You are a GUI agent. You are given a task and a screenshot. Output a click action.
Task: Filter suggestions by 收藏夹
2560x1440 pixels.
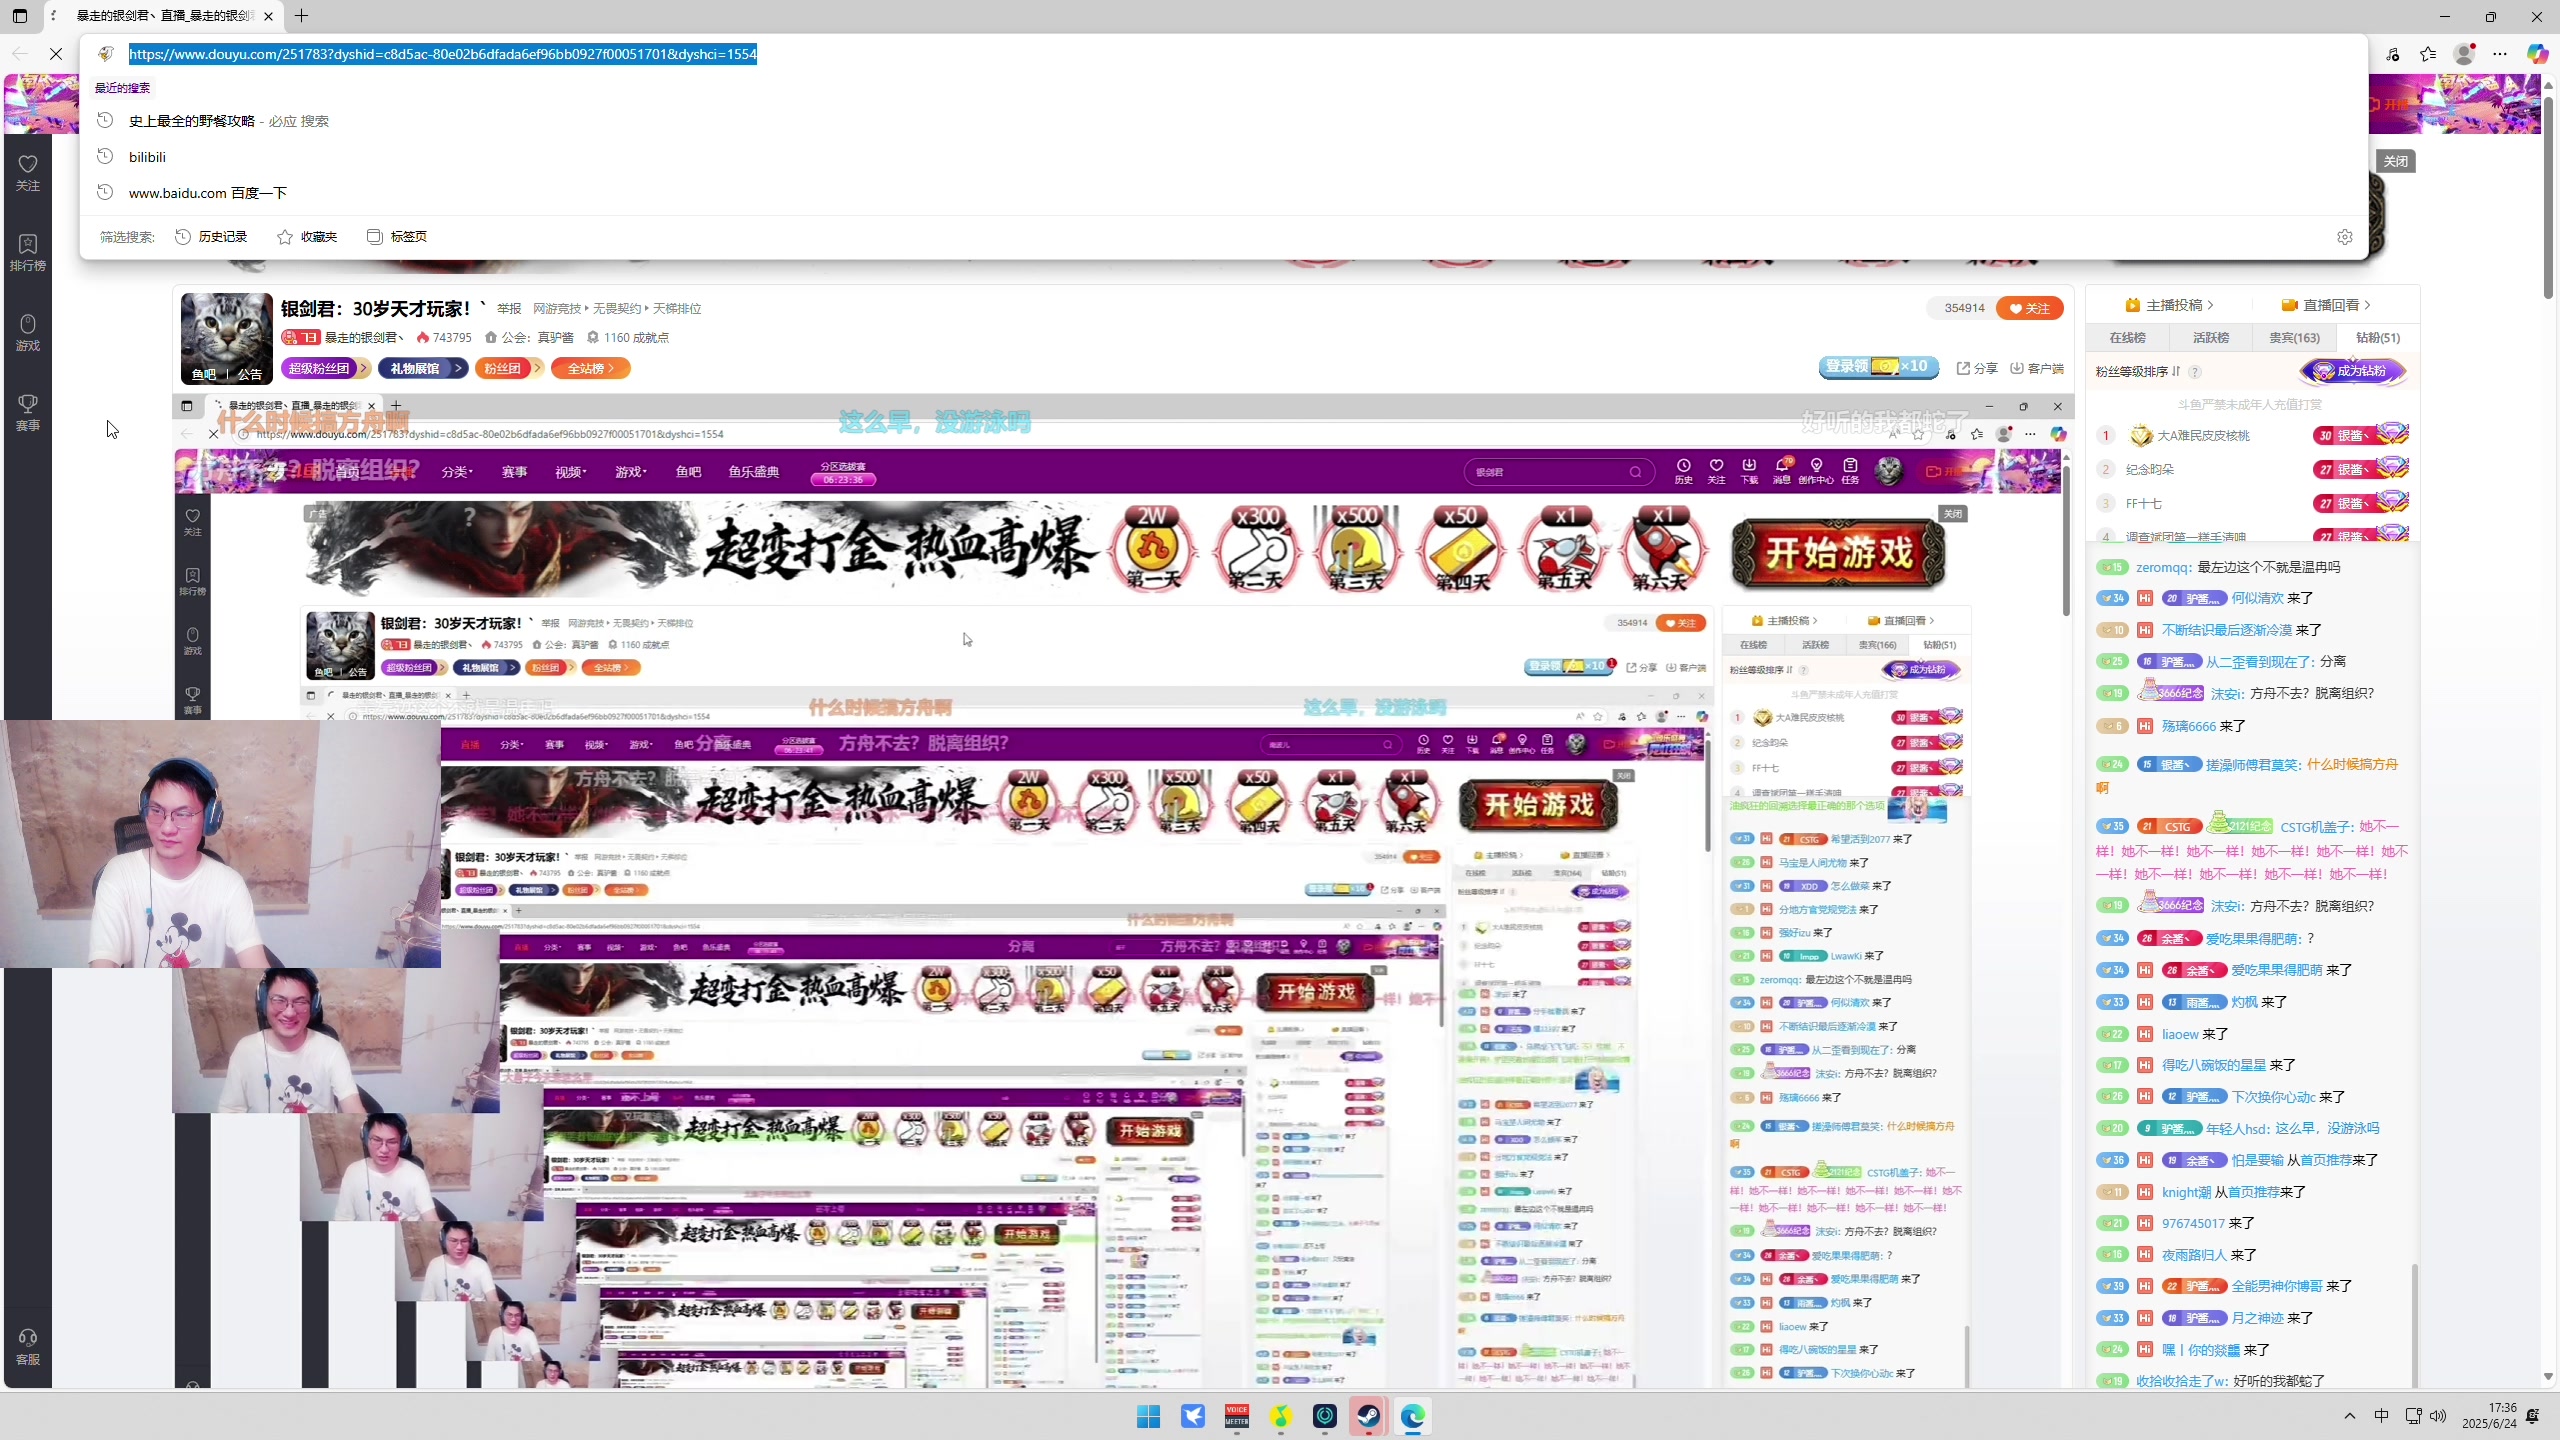point(307,237)
